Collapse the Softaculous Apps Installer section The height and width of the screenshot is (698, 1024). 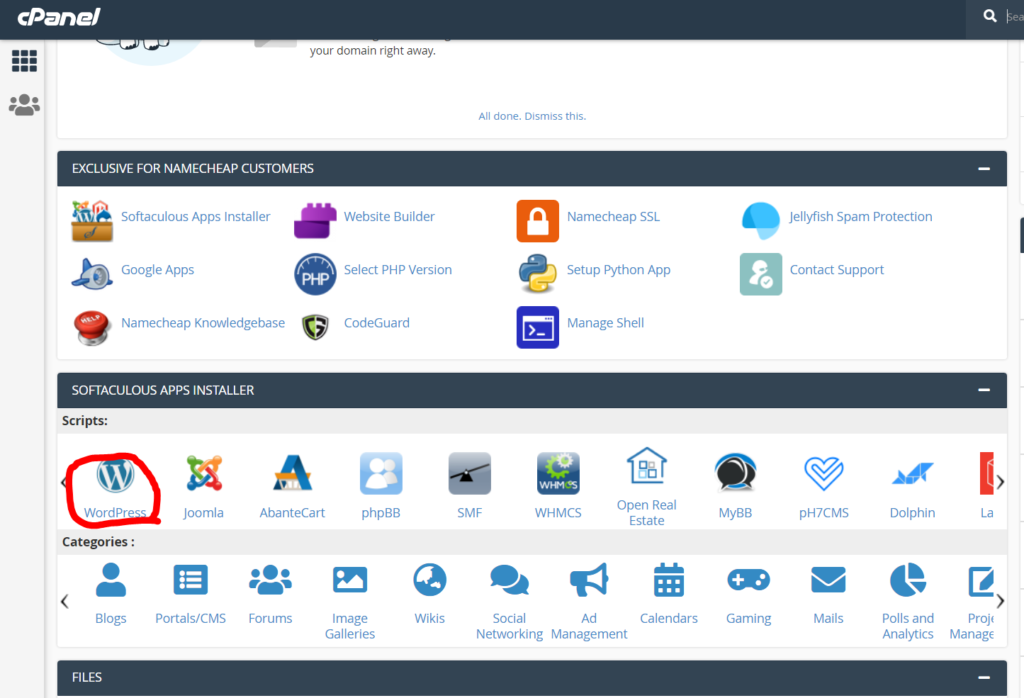tap(984, 390)
